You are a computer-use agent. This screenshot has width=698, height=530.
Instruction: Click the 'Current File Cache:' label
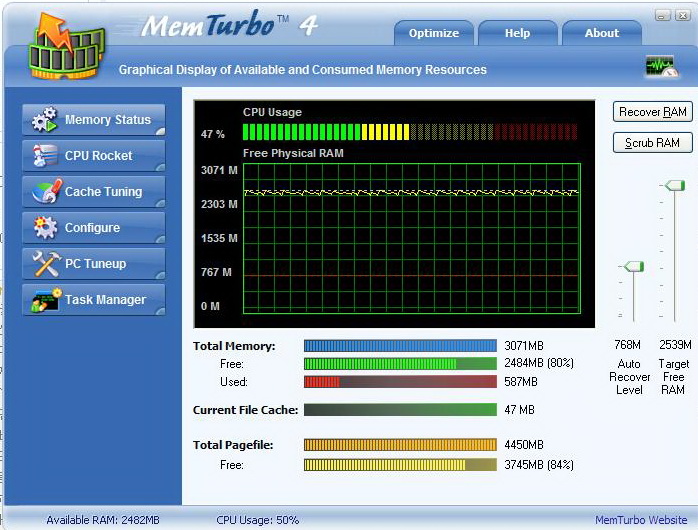245,410
